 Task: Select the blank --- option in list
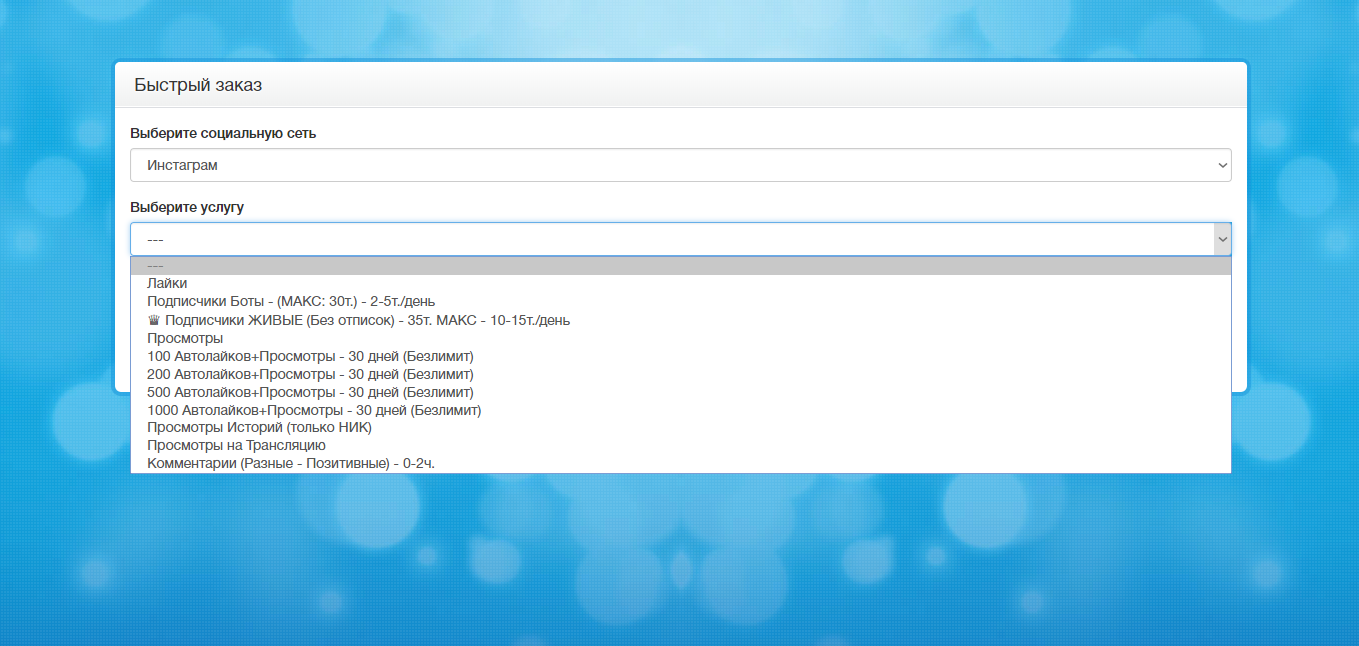[x=680, y=266]
